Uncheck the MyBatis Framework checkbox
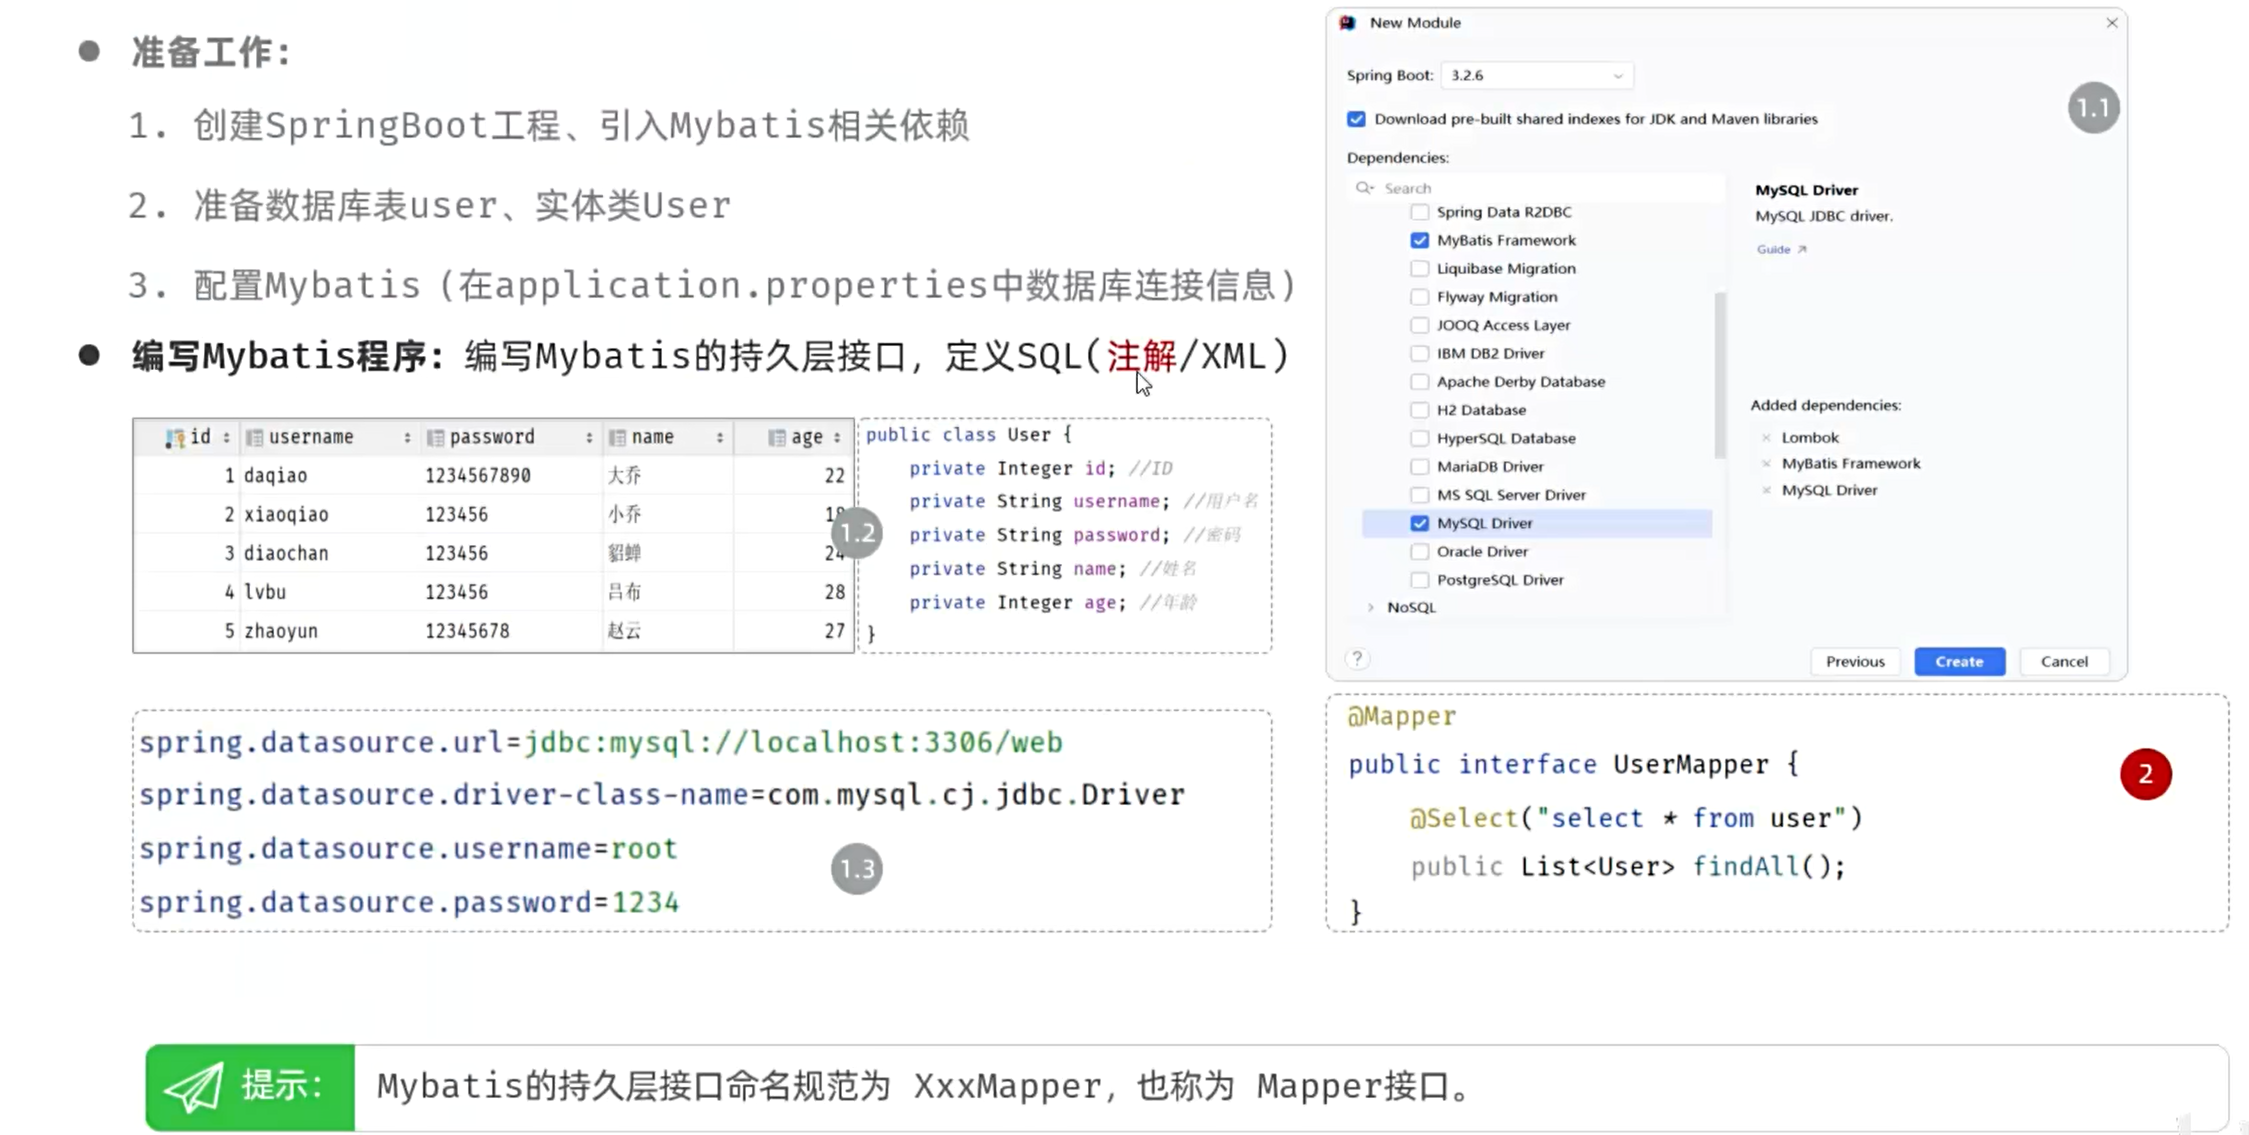 tap(1419, 240)
